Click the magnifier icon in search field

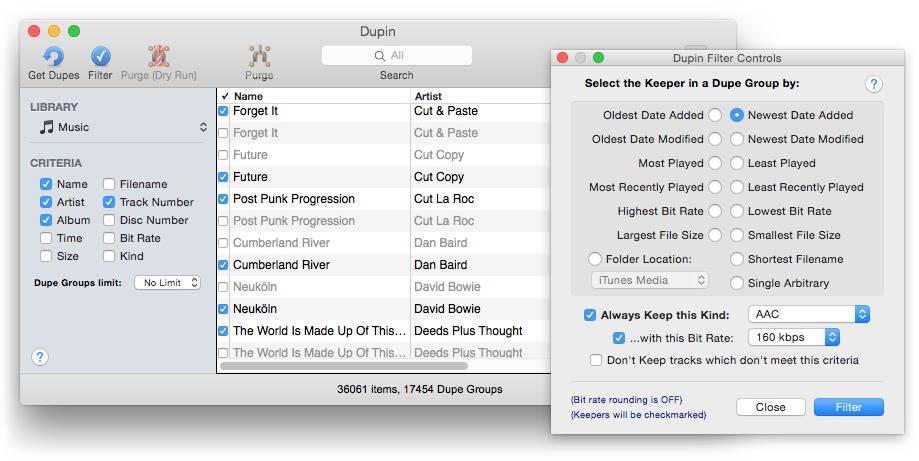tap(380, 56)
